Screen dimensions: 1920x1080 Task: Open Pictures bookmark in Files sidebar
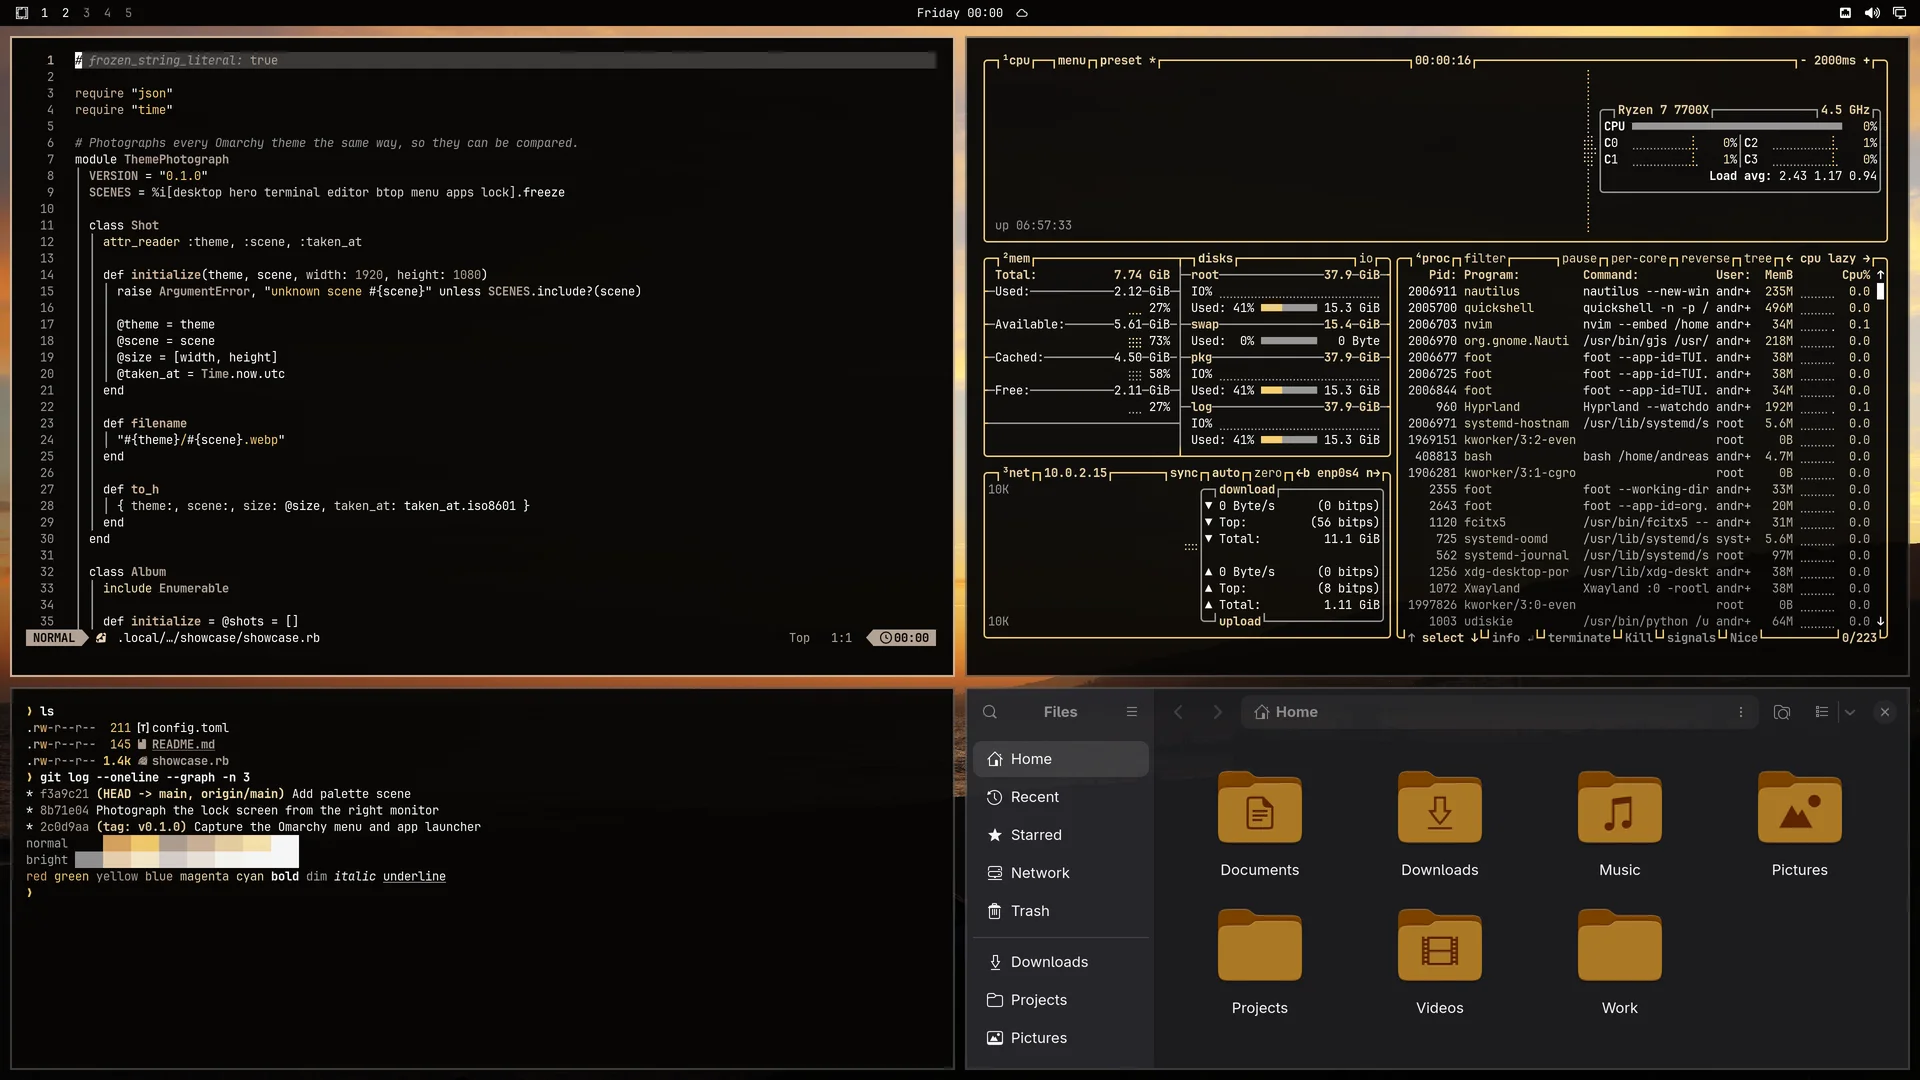point(1061,1038)
